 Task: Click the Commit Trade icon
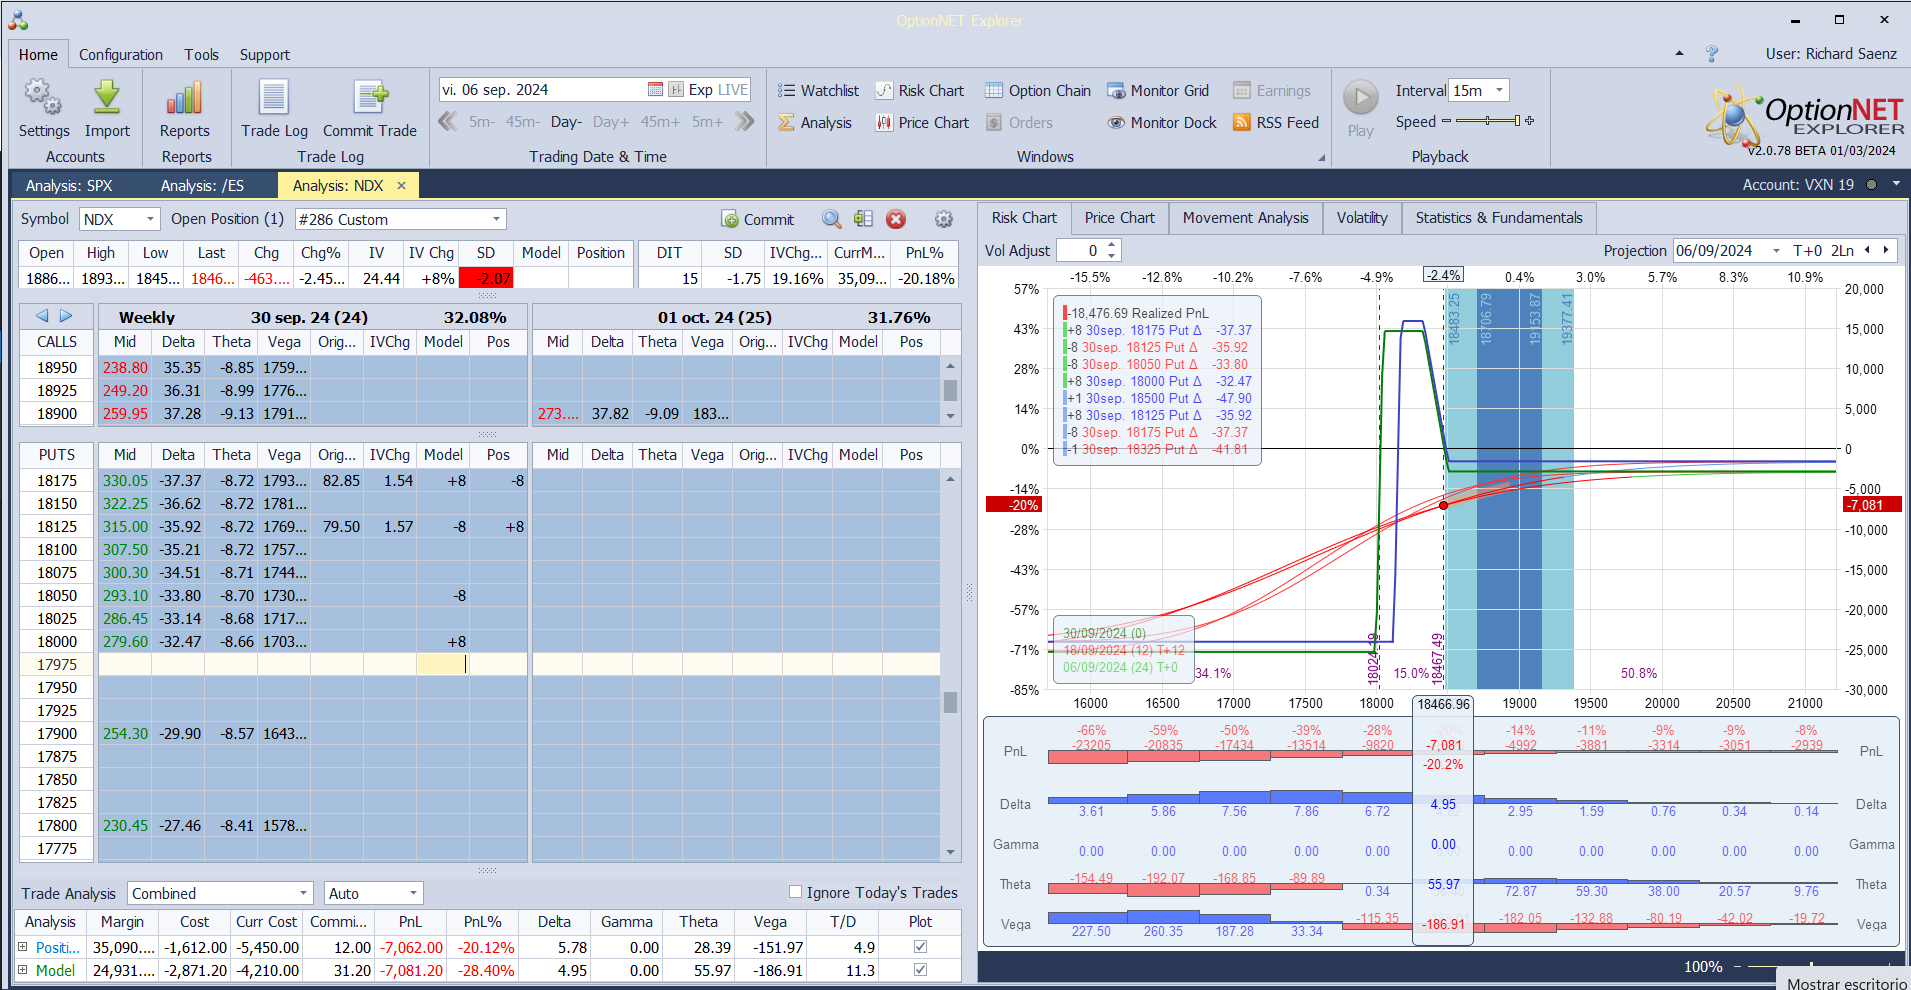tap(370, 97)
